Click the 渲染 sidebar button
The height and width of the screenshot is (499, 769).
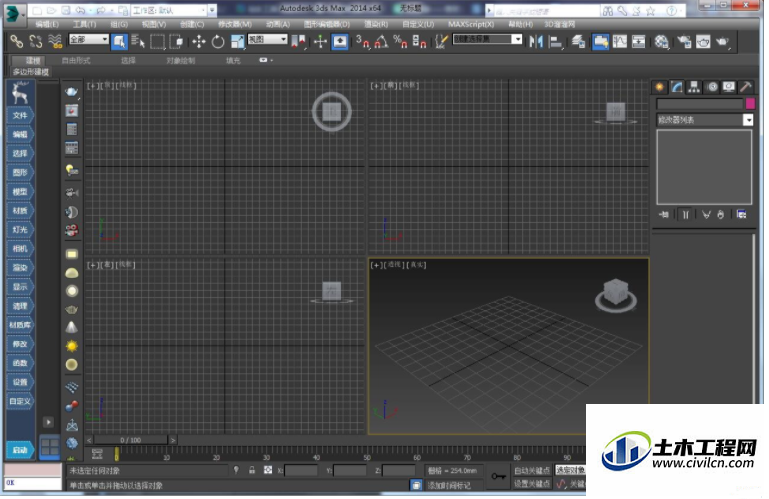pyautogui.click(x=20, y=268)
